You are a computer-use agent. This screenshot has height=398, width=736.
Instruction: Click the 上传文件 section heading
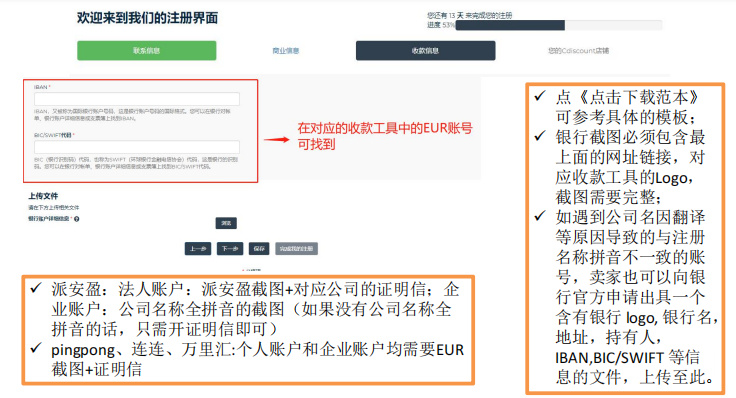click(x=43, y=196)
